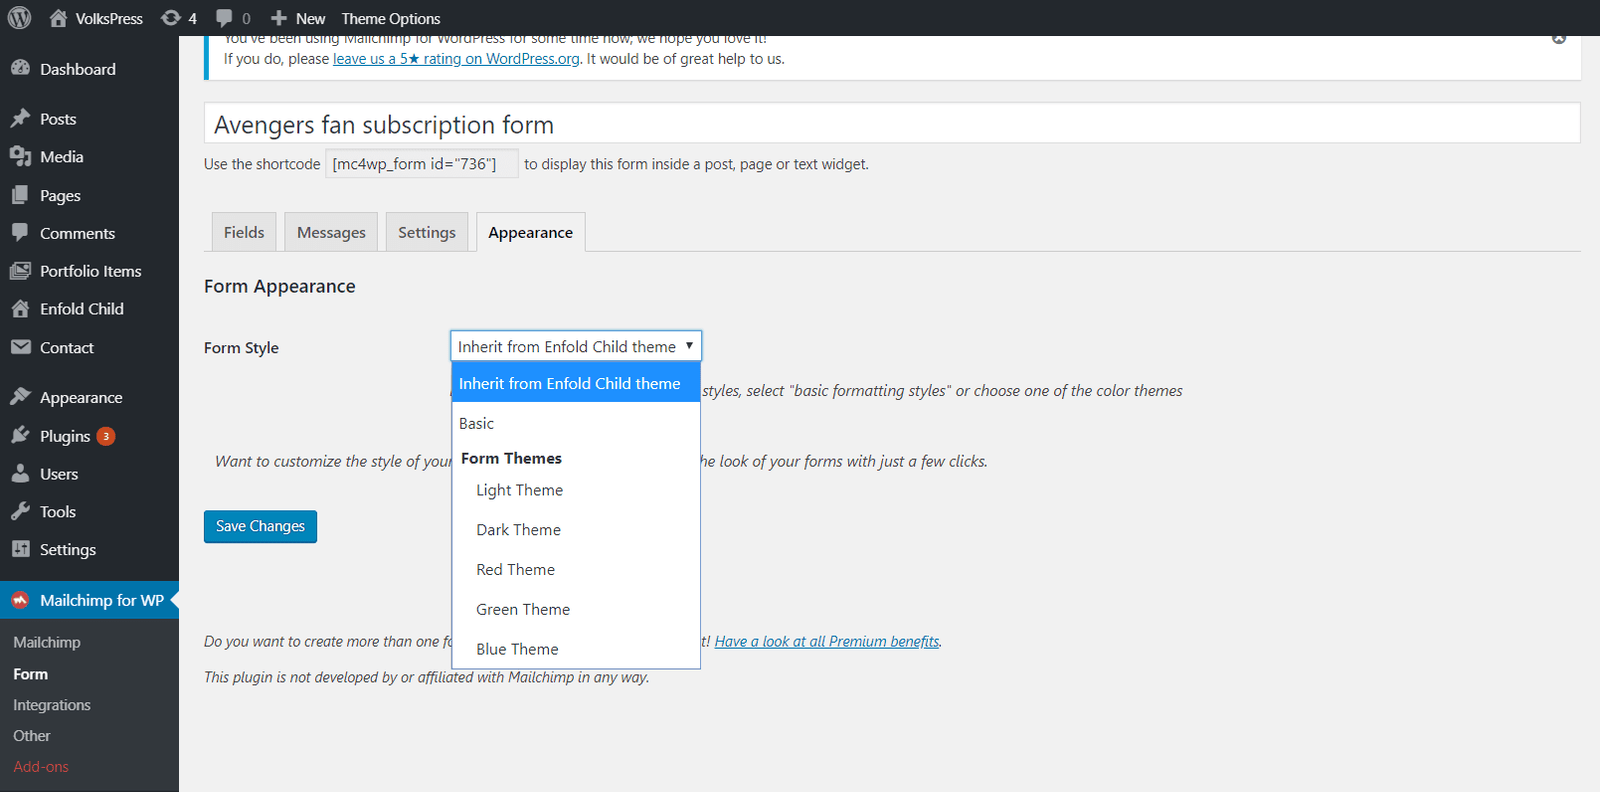Click the Form Themes group heading
This screenshot has width=1600, height=792.
click(x=511, y=458)
